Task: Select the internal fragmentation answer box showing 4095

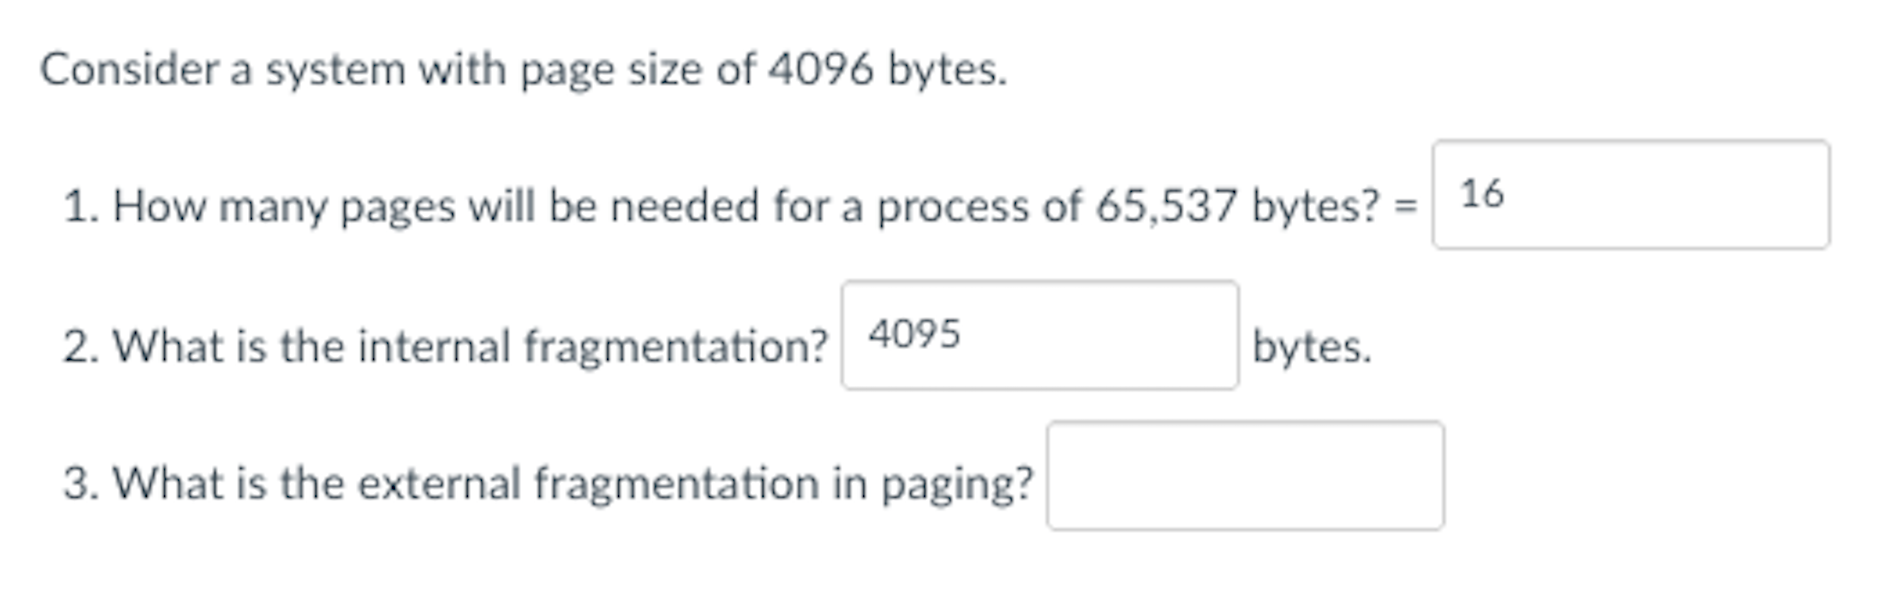Action: point(1040,335)
